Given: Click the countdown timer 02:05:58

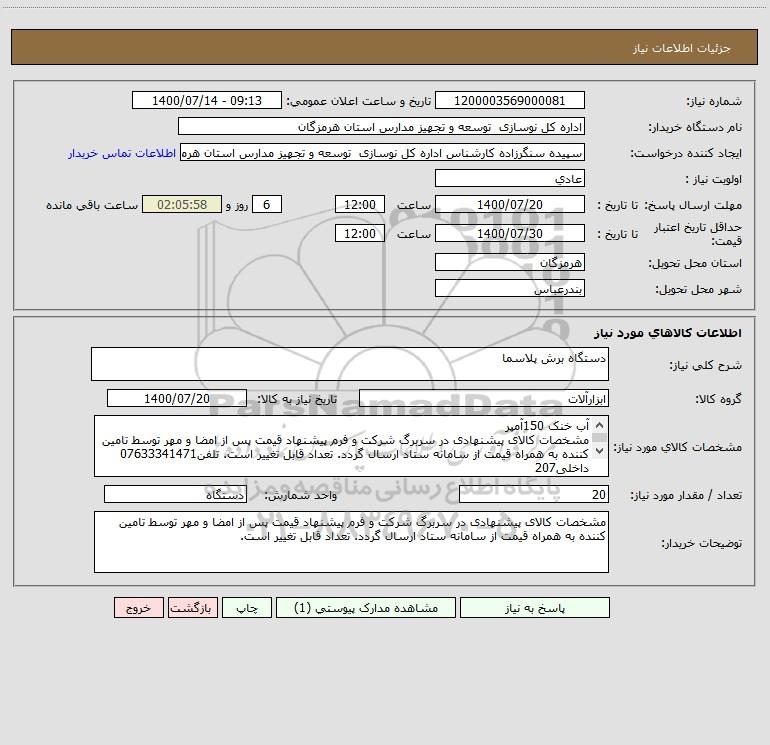Looking at the screenshot, I should 182,205.
